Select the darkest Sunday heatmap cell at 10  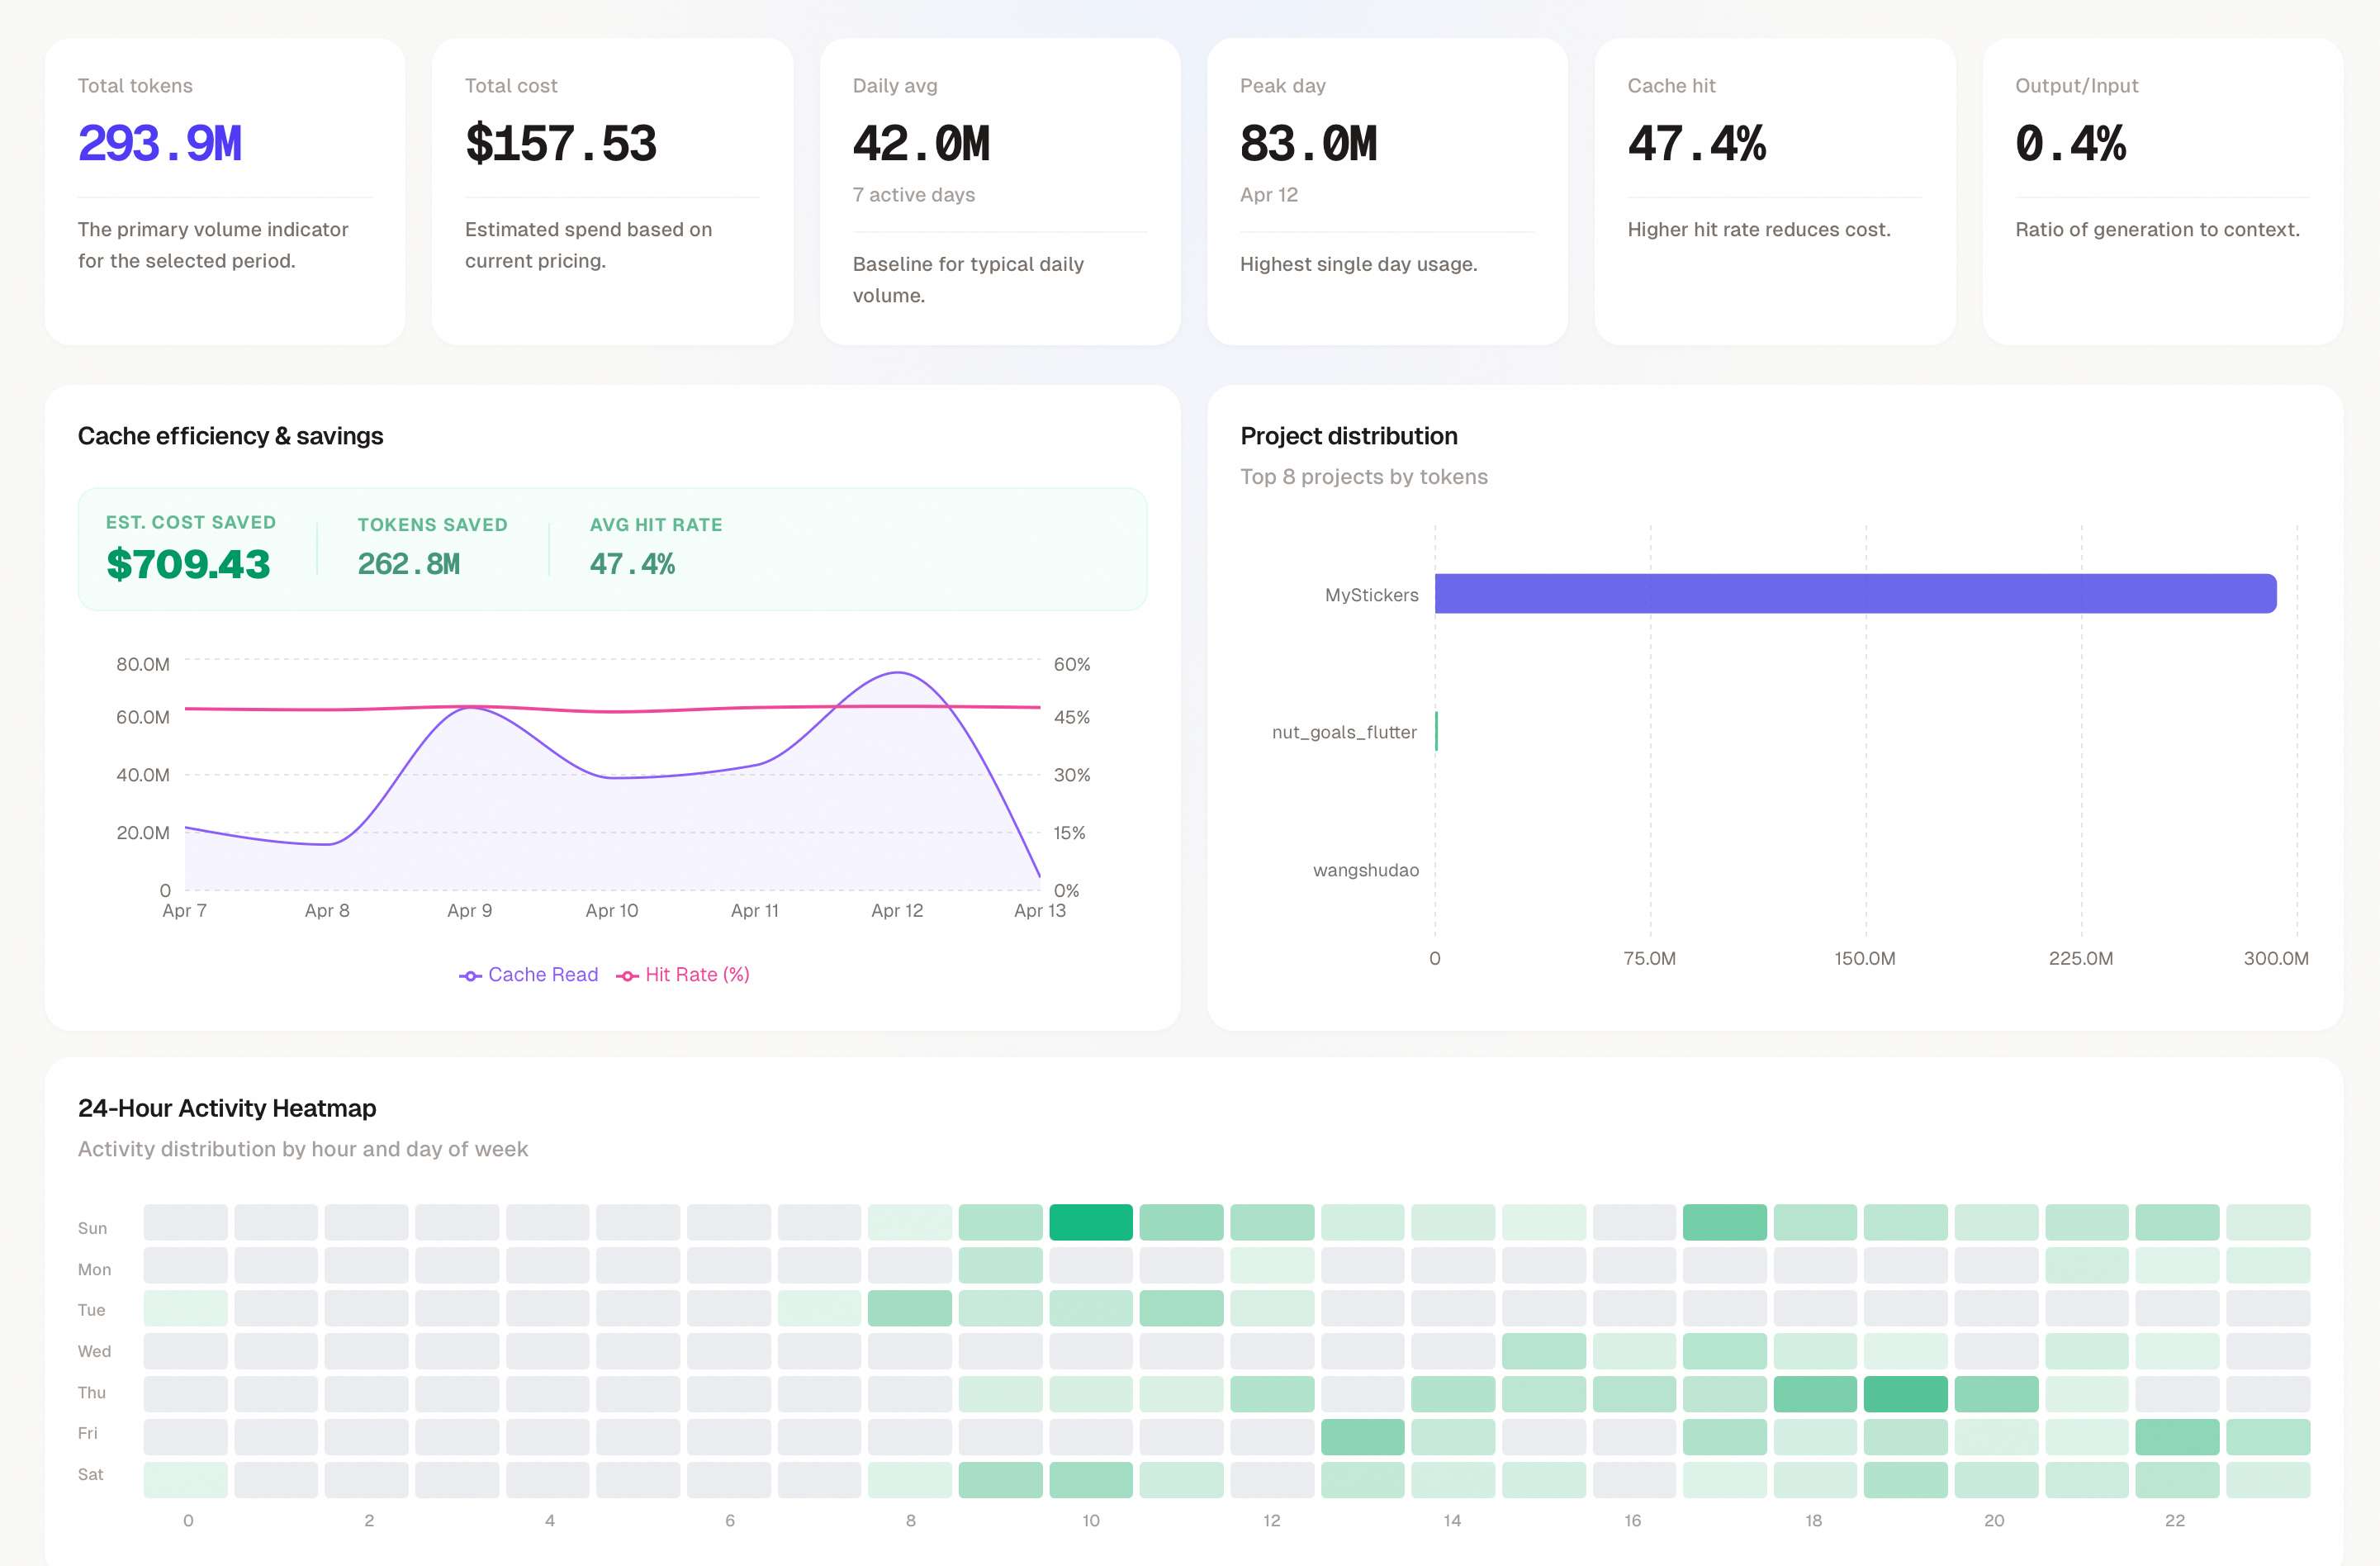coord(1090,1222)
